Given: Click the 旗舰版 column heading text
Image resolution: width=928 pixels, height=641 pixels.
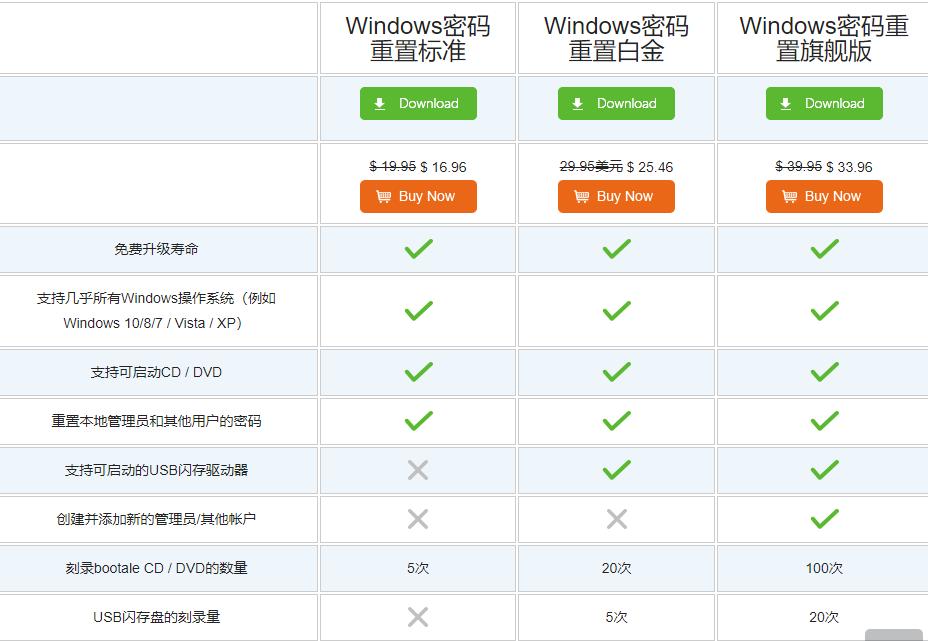Looking at the screenshot, I should (x=824, y=38).
